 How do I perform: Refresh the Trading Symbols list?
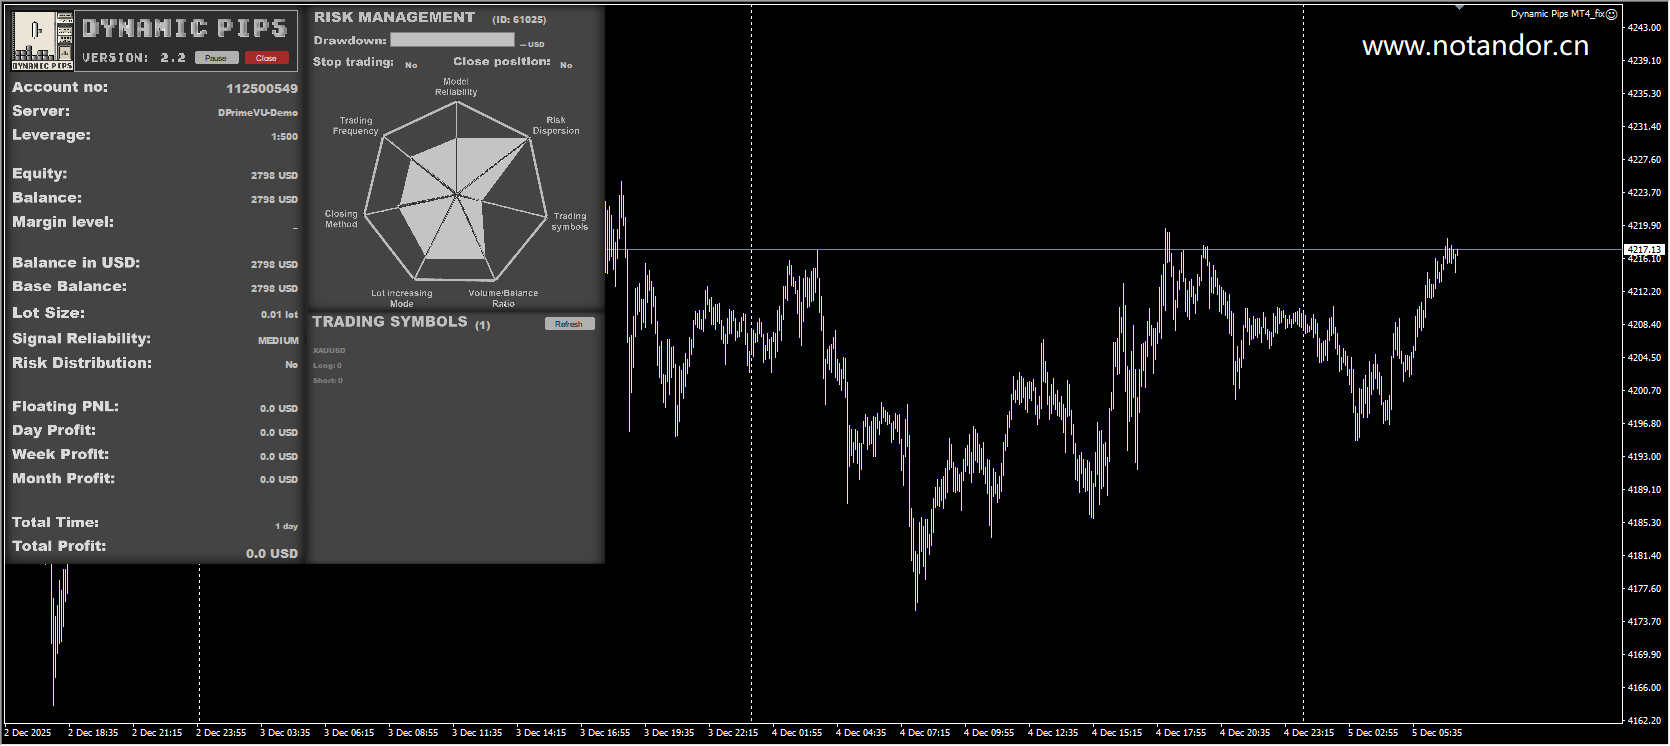pyautogui.click(x=569, y=324)
